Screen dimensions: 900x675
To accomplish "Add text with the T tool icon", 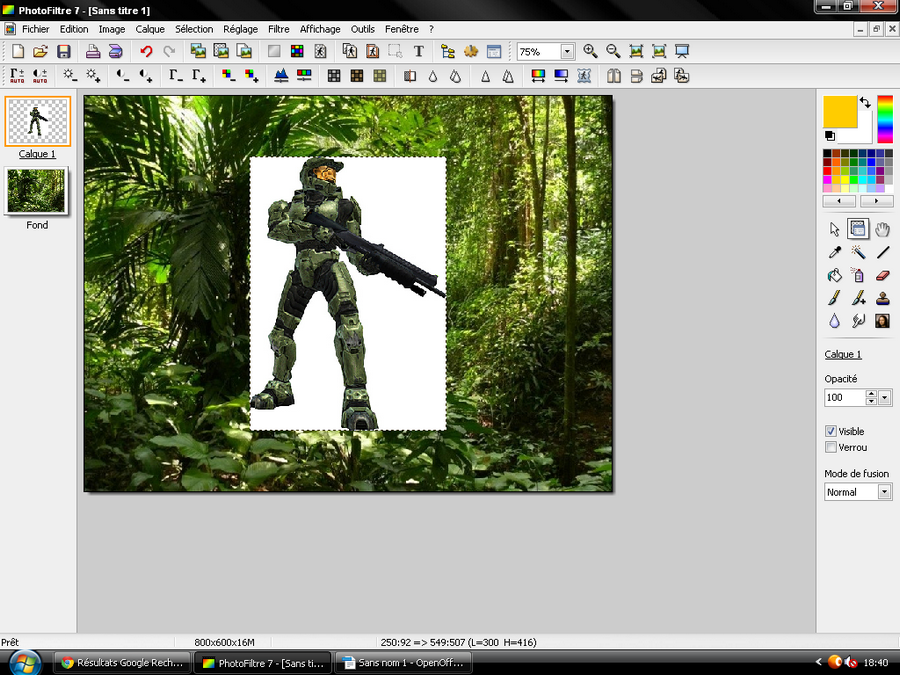I will (x=418, y=52).
